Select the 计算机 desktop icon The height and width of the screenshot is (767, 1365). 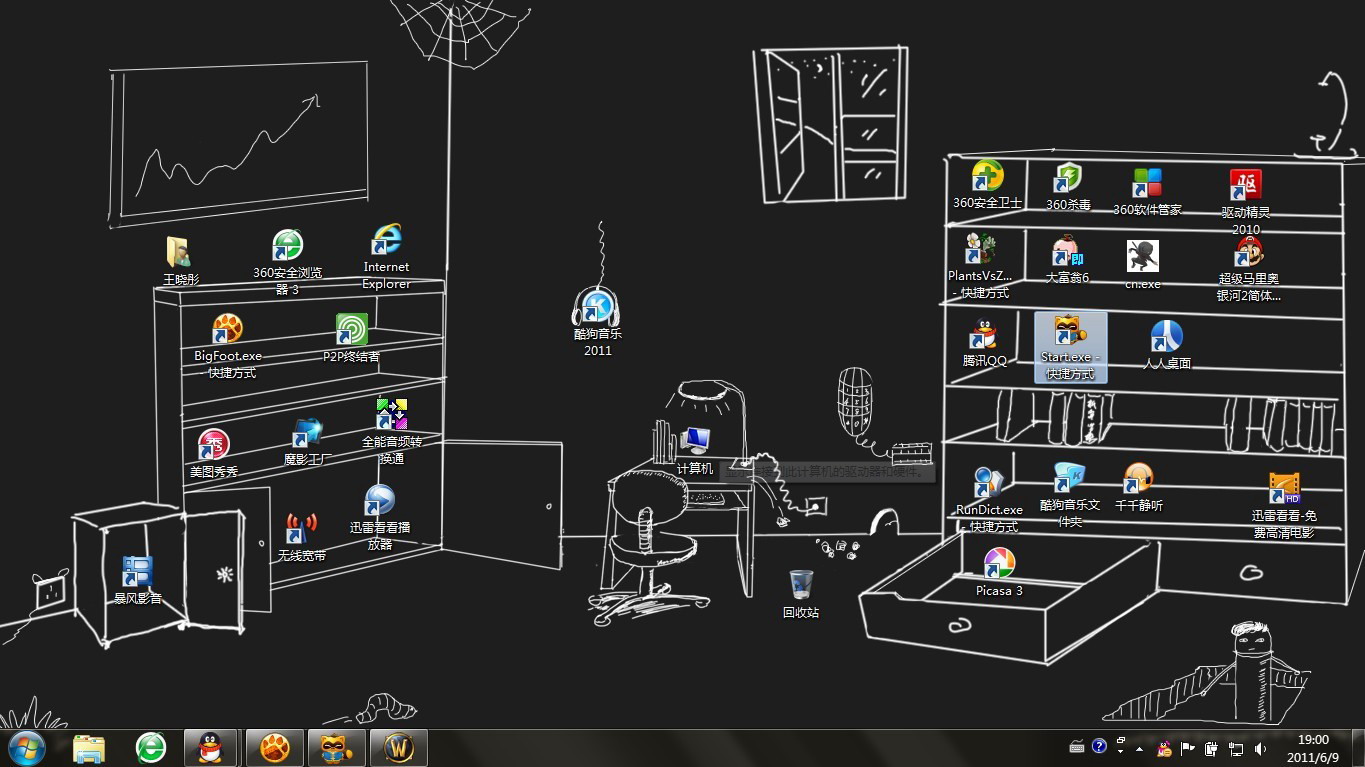695,450
